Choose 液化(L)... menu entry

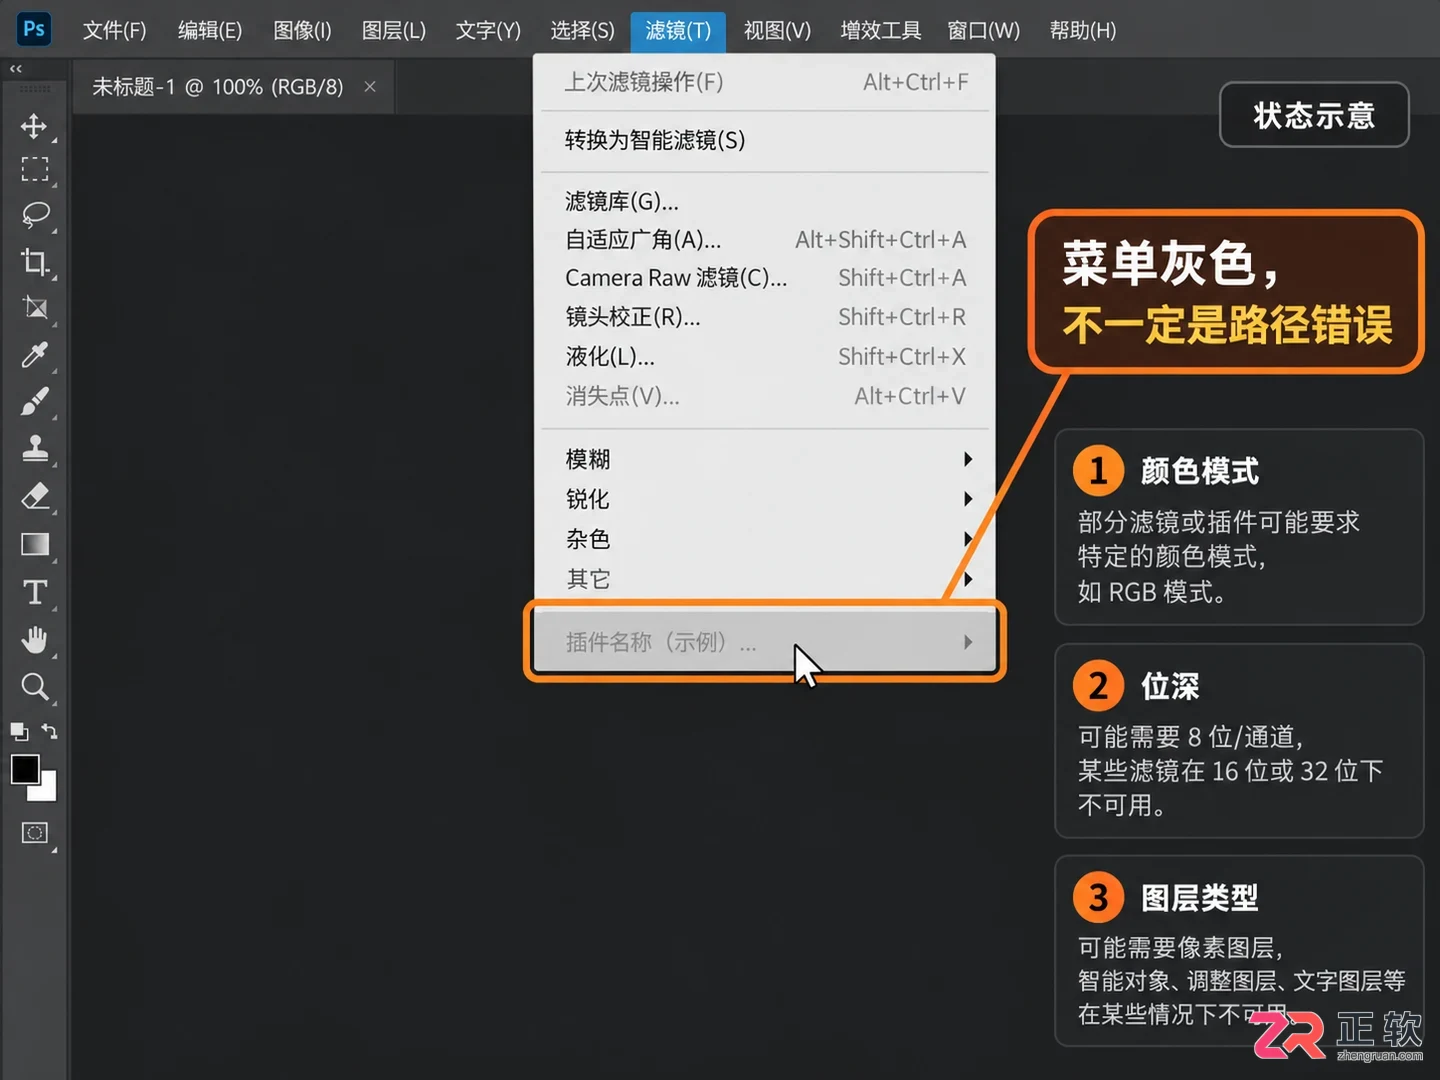[765, 356]
